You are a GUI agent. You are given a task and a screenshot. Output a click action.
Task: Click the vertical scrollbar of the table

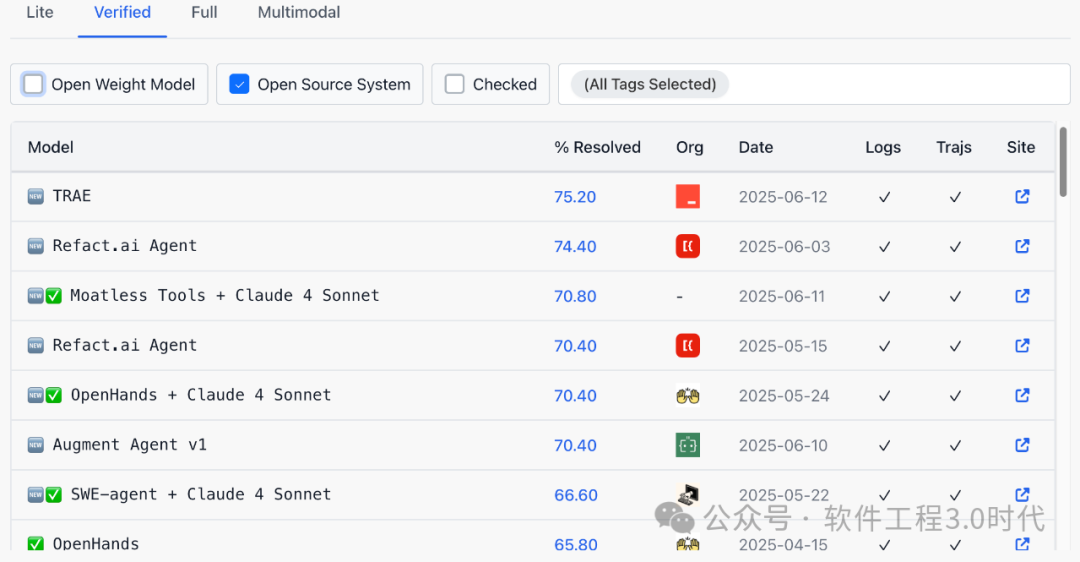pyautogui.click(x=1063, y=162)
